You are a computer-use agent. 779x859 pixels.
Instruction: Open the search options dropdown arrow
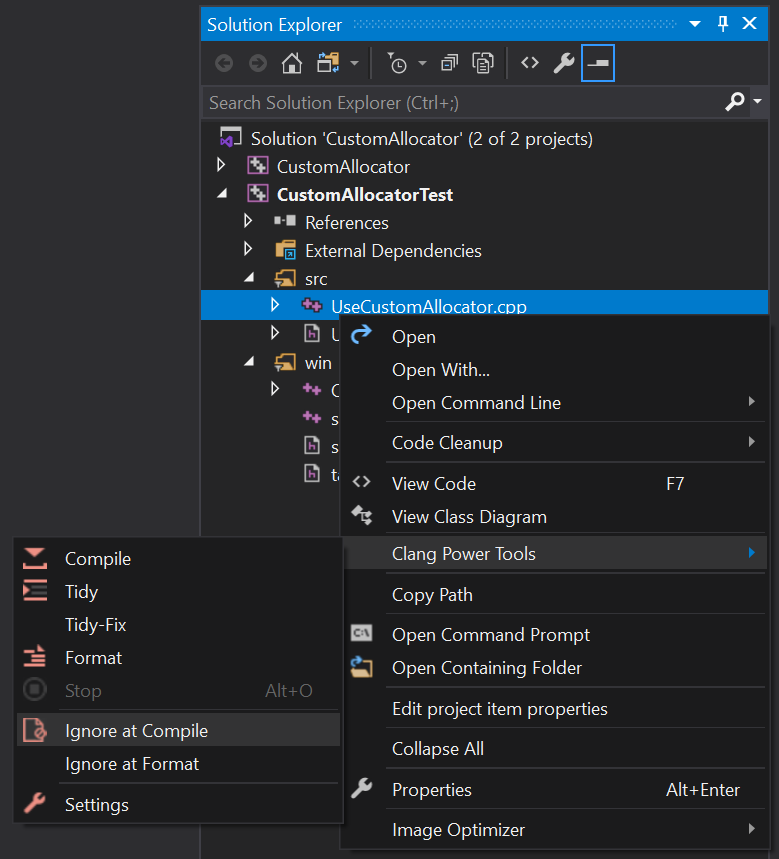point(758,101)
